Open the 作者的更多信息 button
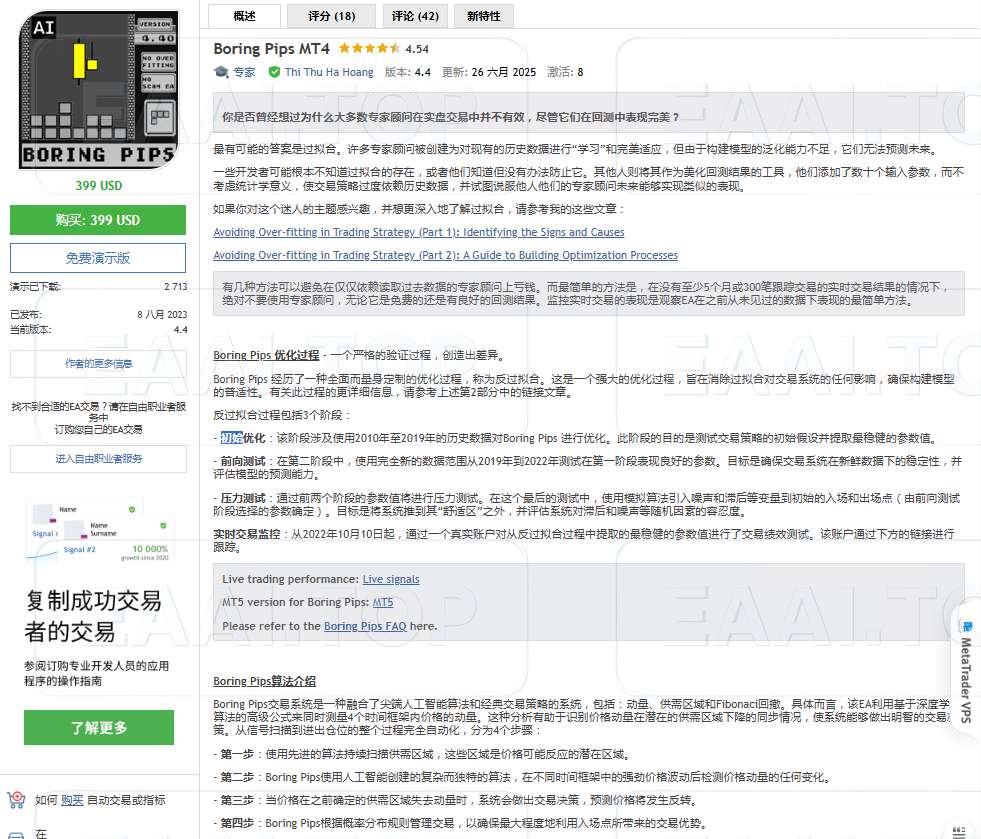 coord(97,363)
